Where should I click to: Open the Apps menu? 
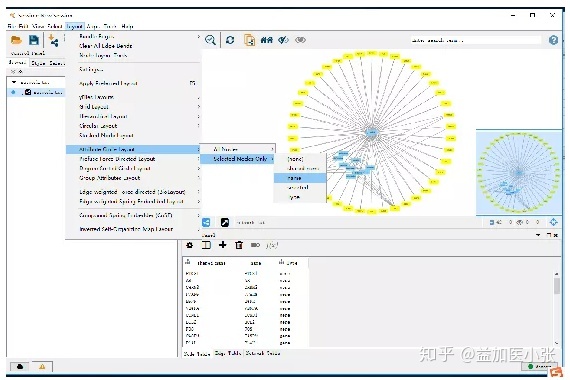click(x=93, y=26)
